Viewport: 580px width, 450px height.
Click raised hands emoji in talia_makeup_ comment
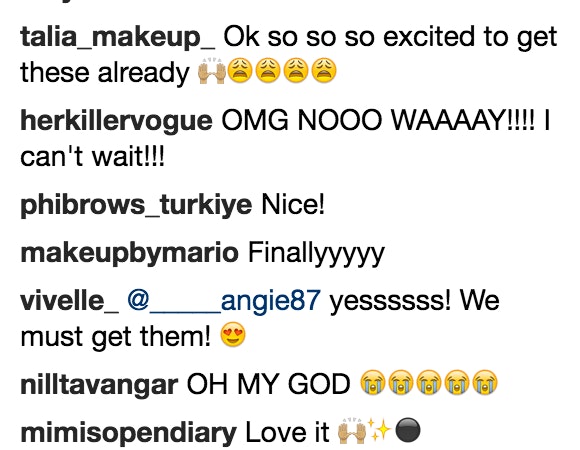pos(212,70)
